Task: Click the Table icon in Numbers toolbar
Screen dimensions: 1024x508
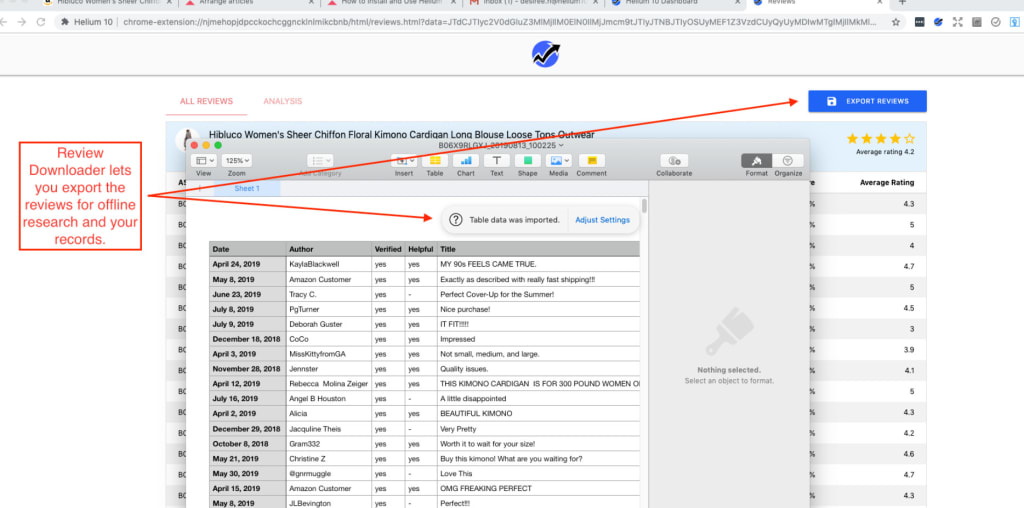Action: pos(434,161)
